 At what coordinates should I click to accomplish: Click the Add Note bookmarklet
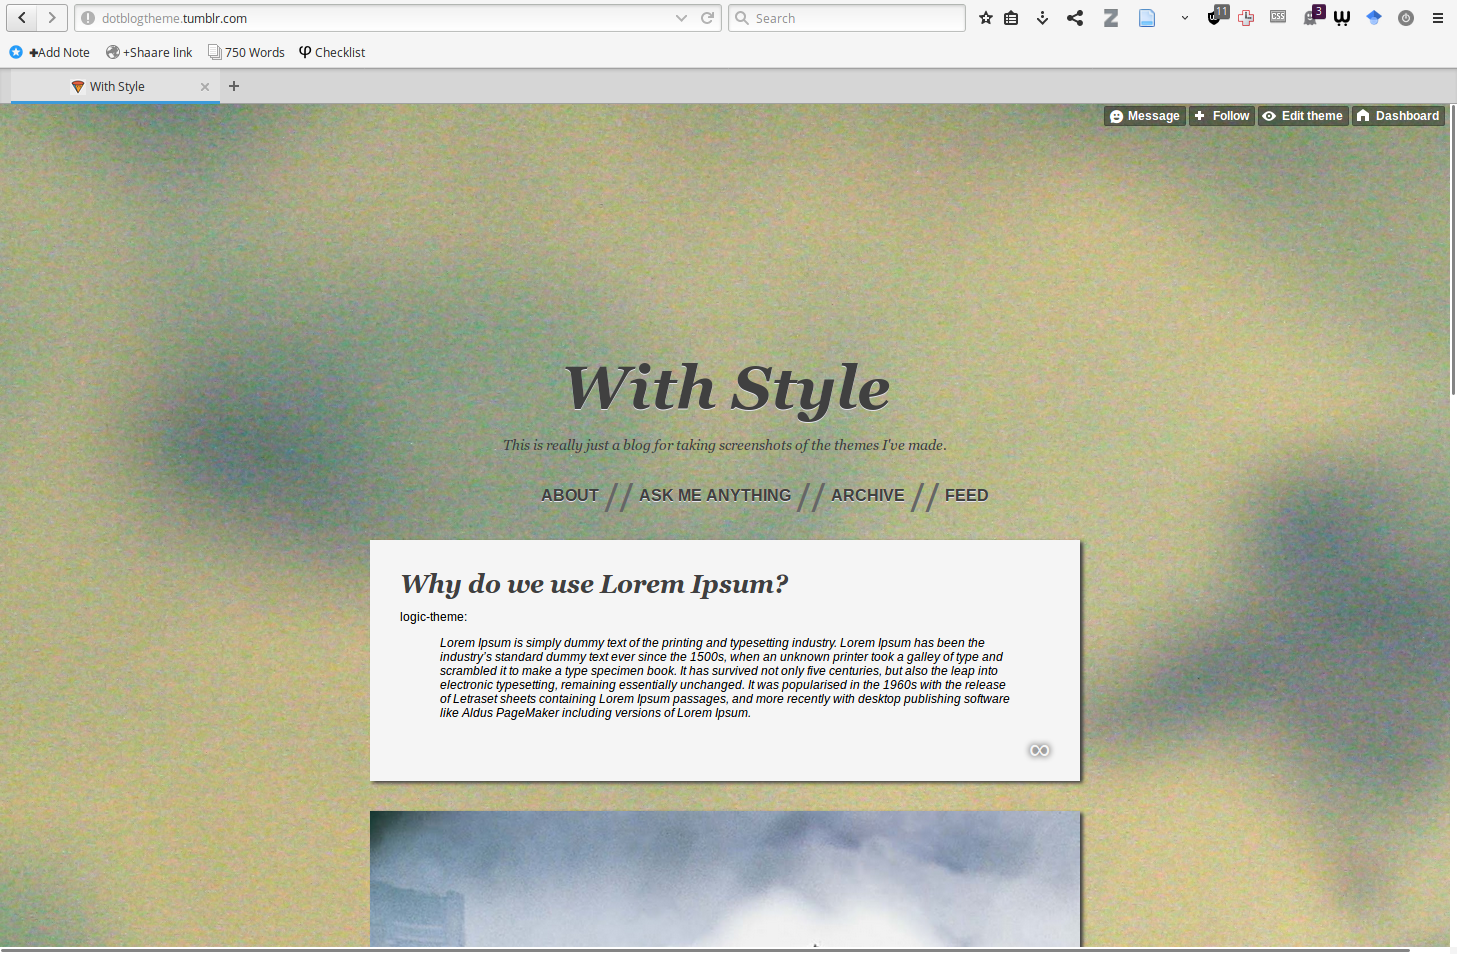[x=49, y=52]
